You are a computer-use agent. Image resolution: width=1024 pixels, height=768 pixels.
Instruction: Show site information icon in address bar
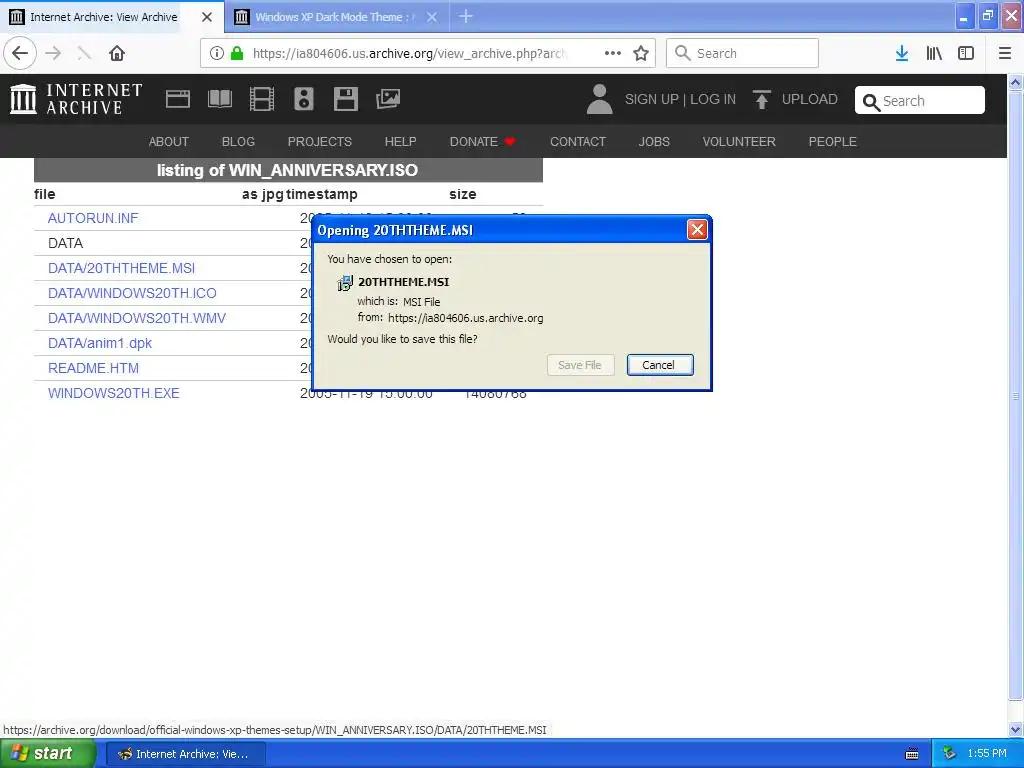coord(217,53)
